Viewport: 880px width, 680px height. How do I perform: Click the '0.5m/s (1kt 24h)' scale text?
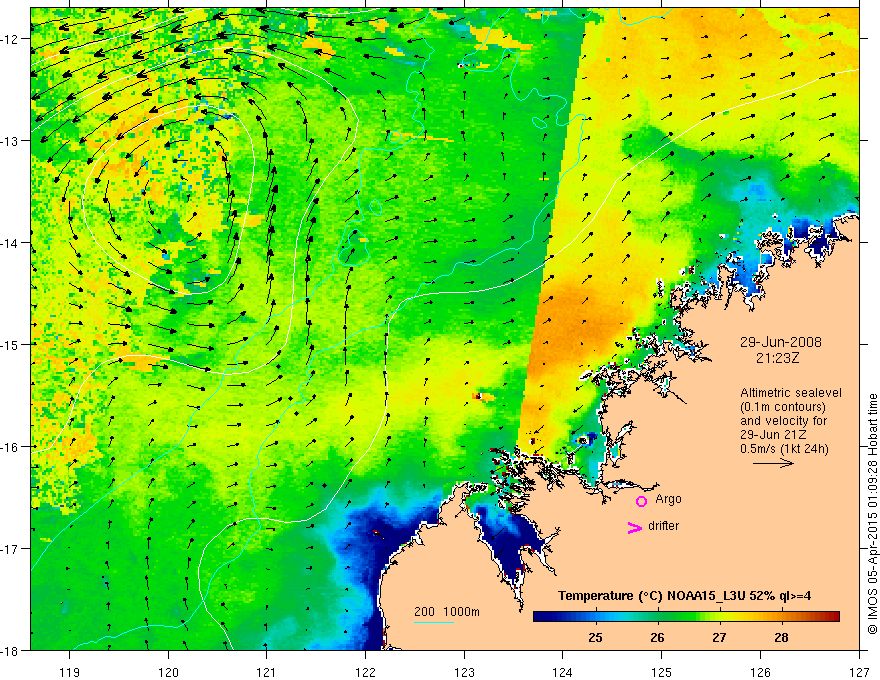tap(785, 449)
